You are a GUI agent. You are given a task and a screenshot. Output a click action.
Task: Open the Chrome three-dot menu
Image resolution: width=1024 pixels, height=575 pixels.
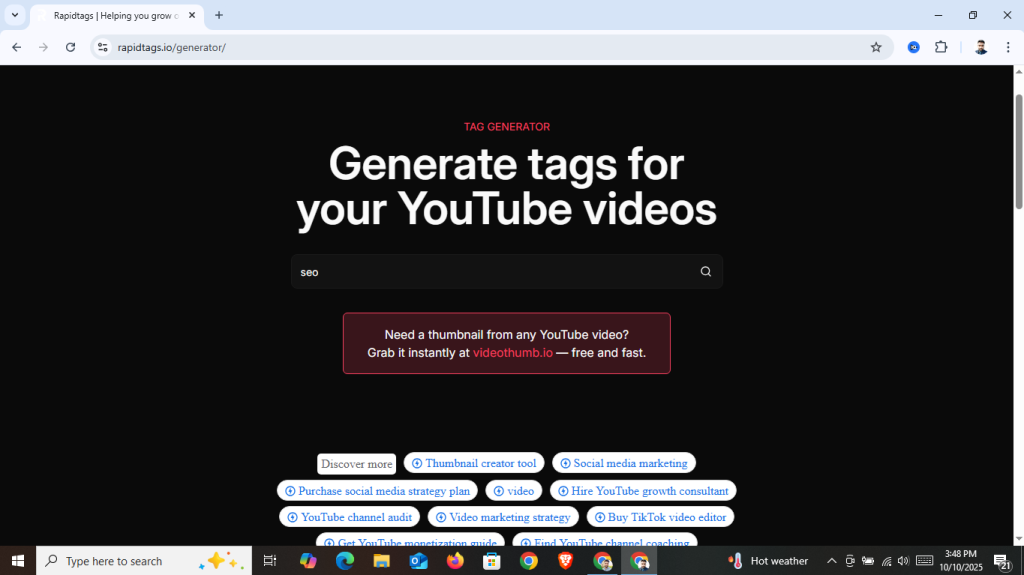pos(1008,47)
